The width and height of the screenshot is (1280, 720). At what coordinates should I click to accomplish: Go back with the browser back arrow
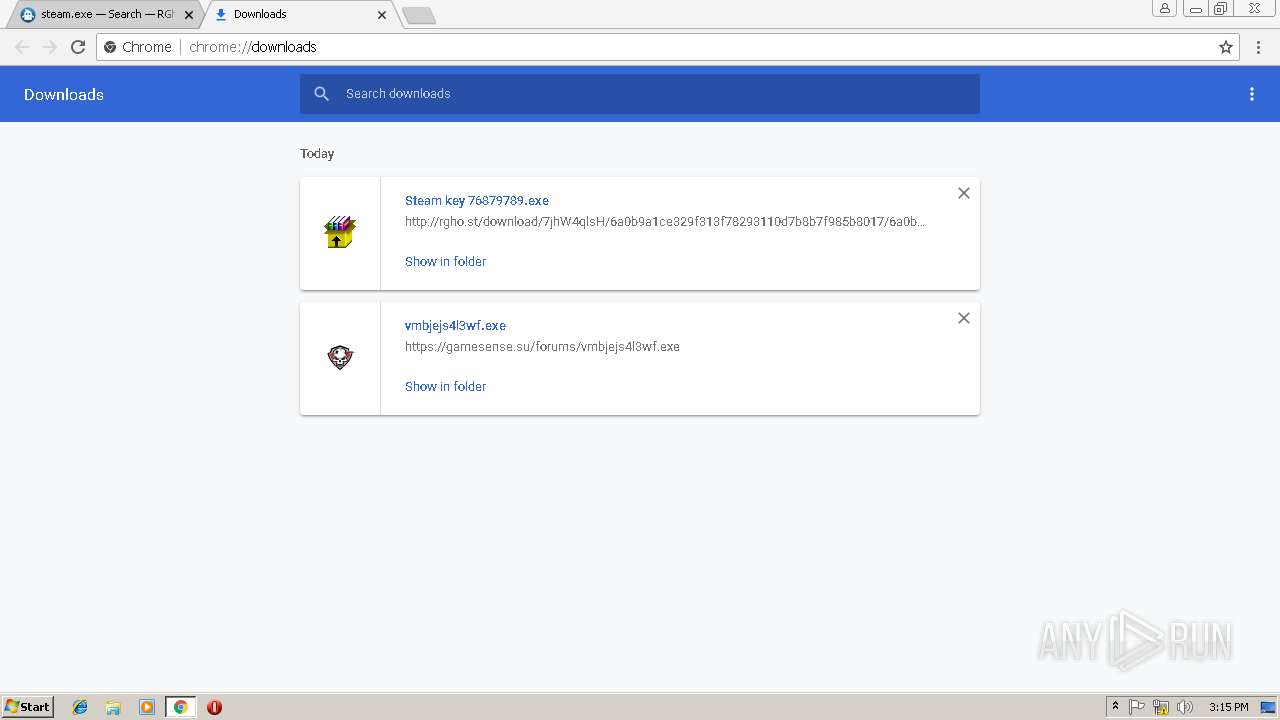click(22, 47)
